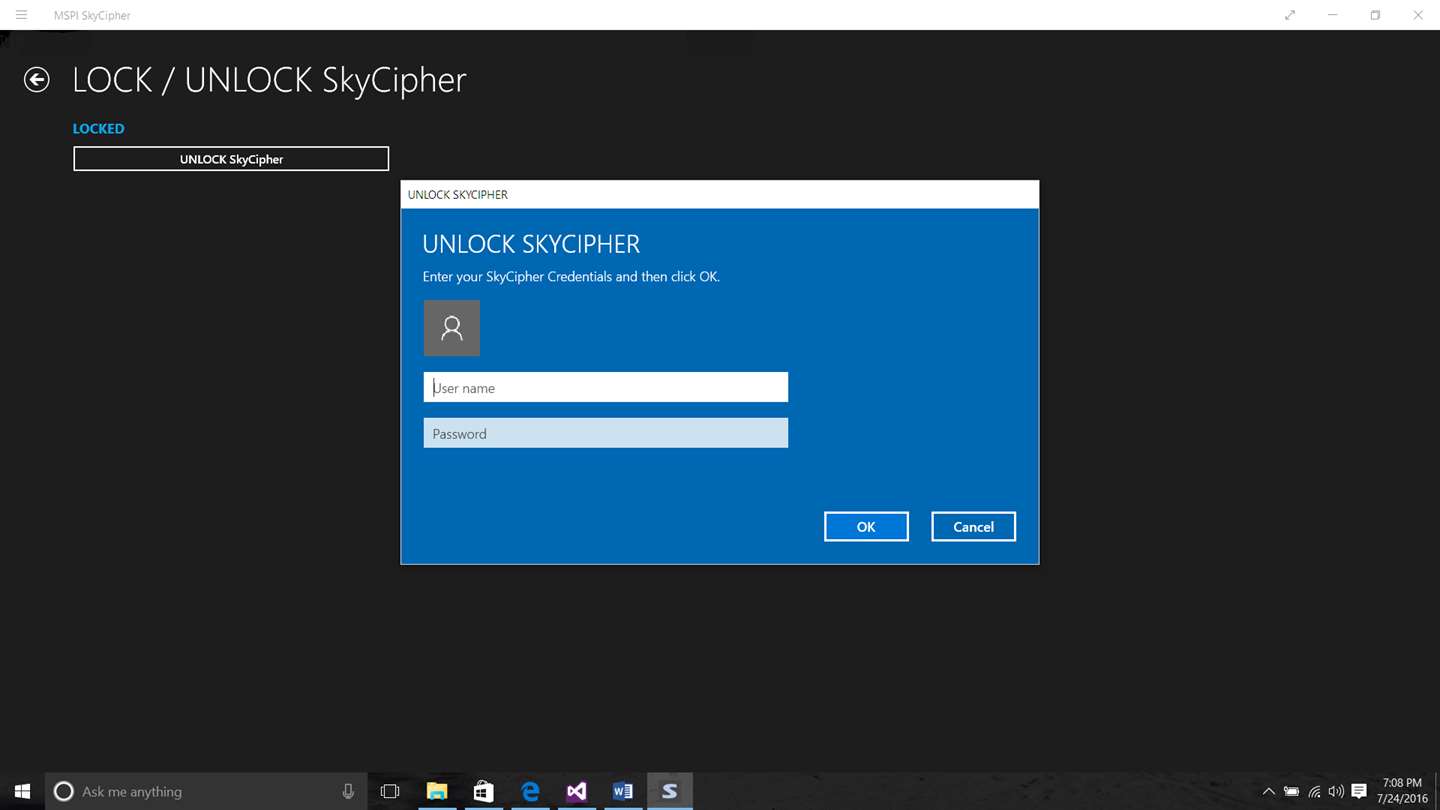
Task: Click the 'Enter your SkyCipher Credentials' instruction text
Action: (x=571, y=276)
